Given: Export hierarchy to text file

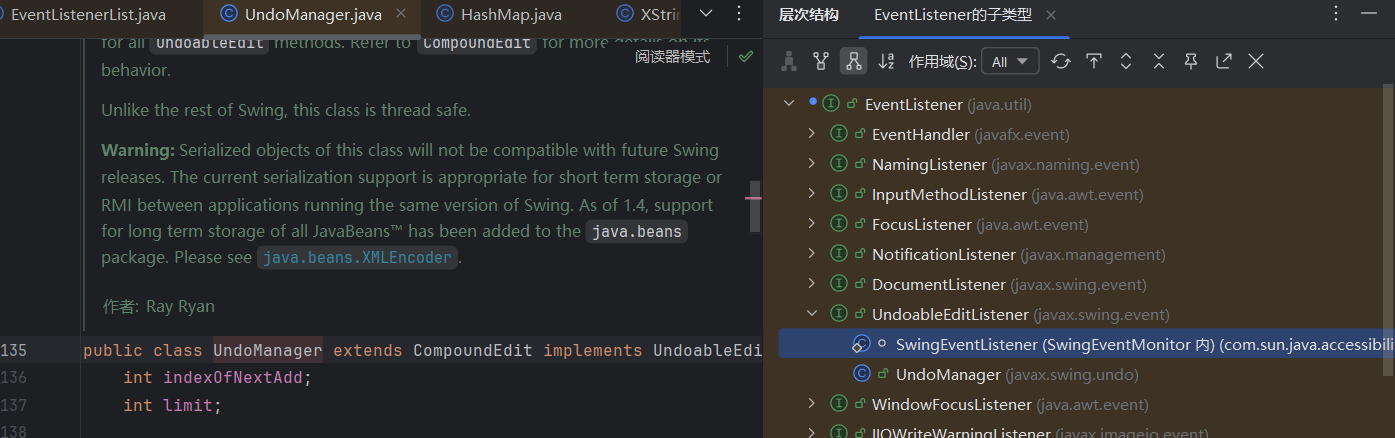Looking at the screenshot, I should click(x=1224, y=61).
